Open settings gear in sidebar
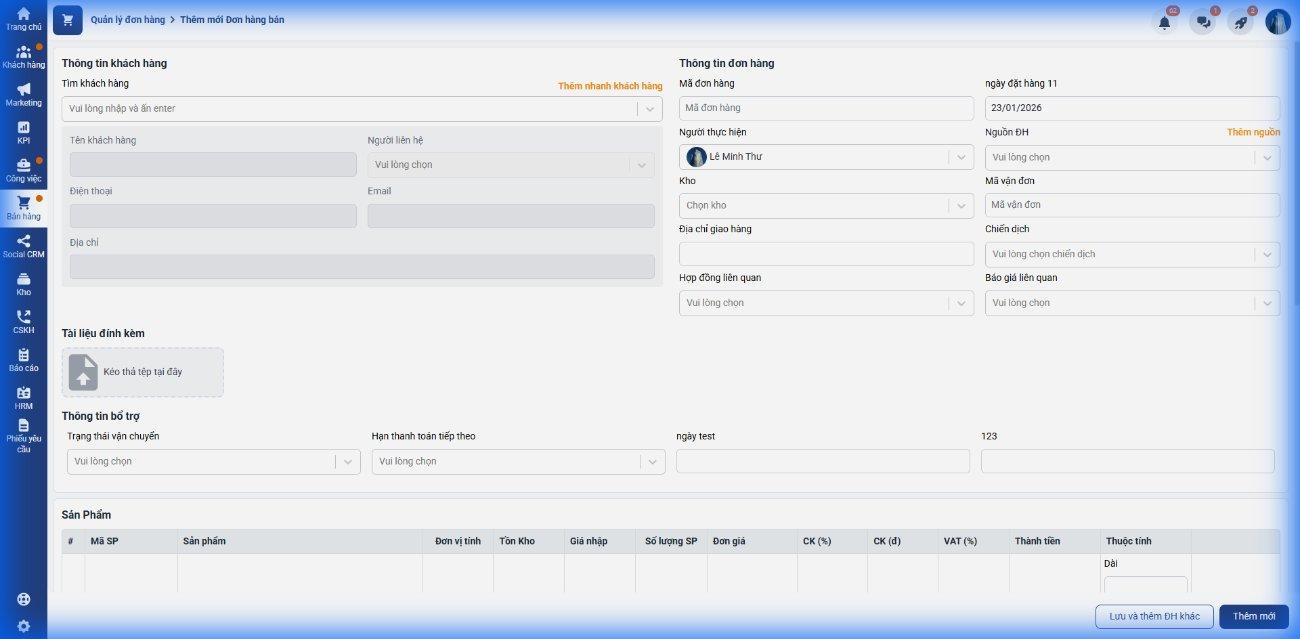Image resolution: width=1300 pixels, height=639 pixels. click(23, 626)
